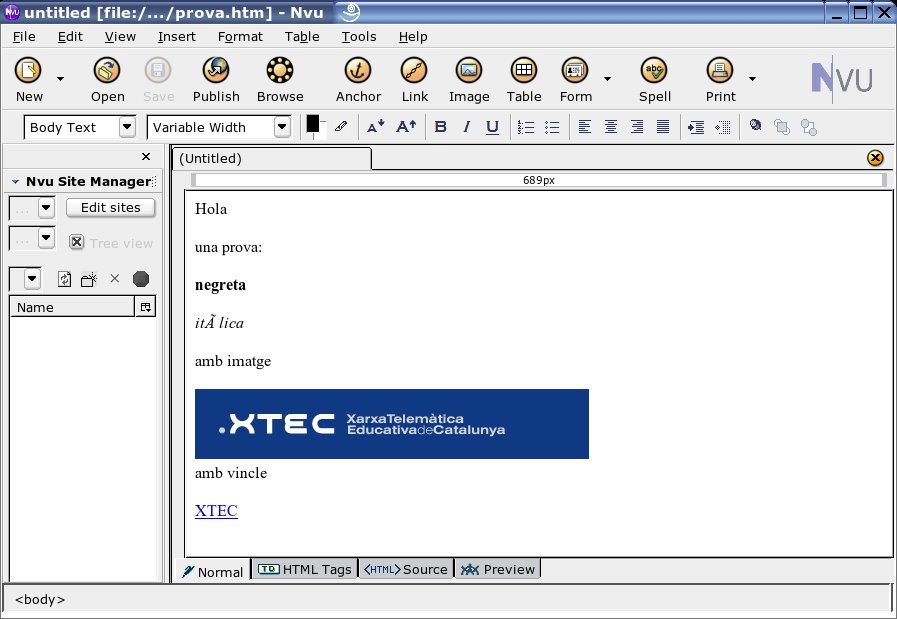
Task: Click the Edit sites button
Action: tap(110, 208)
